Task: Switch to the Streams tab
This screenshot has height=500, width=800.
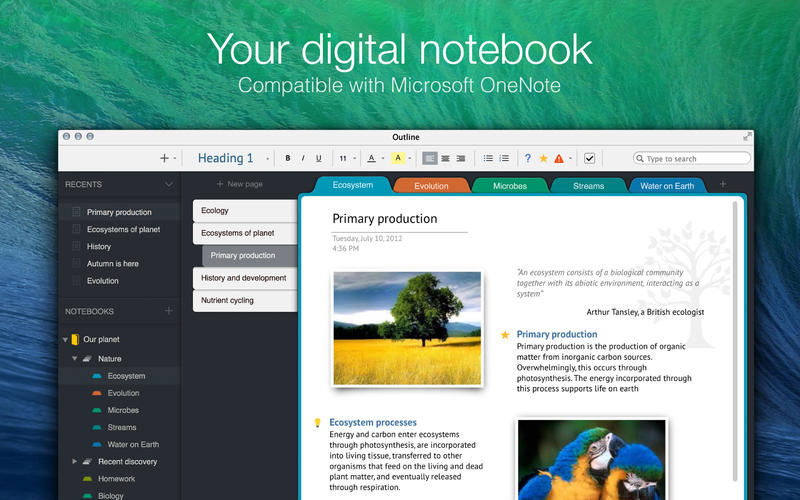Action: coord(588,186)
